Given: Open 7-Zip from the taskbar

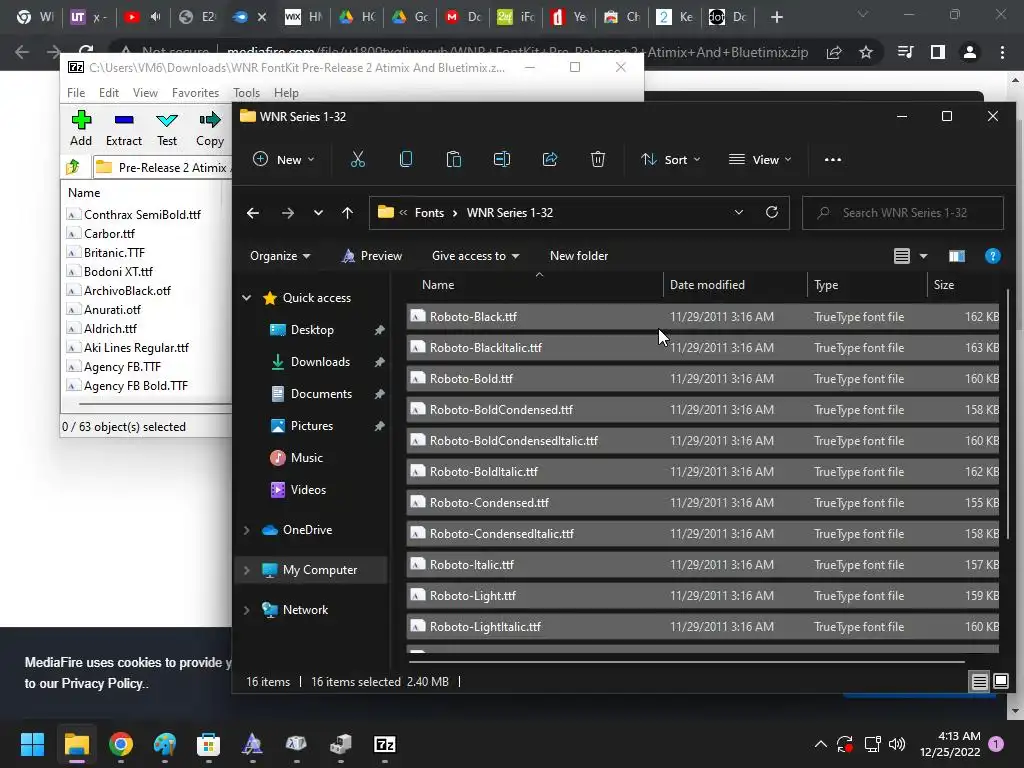Looking at the screenshot, I should click(385, 744).
